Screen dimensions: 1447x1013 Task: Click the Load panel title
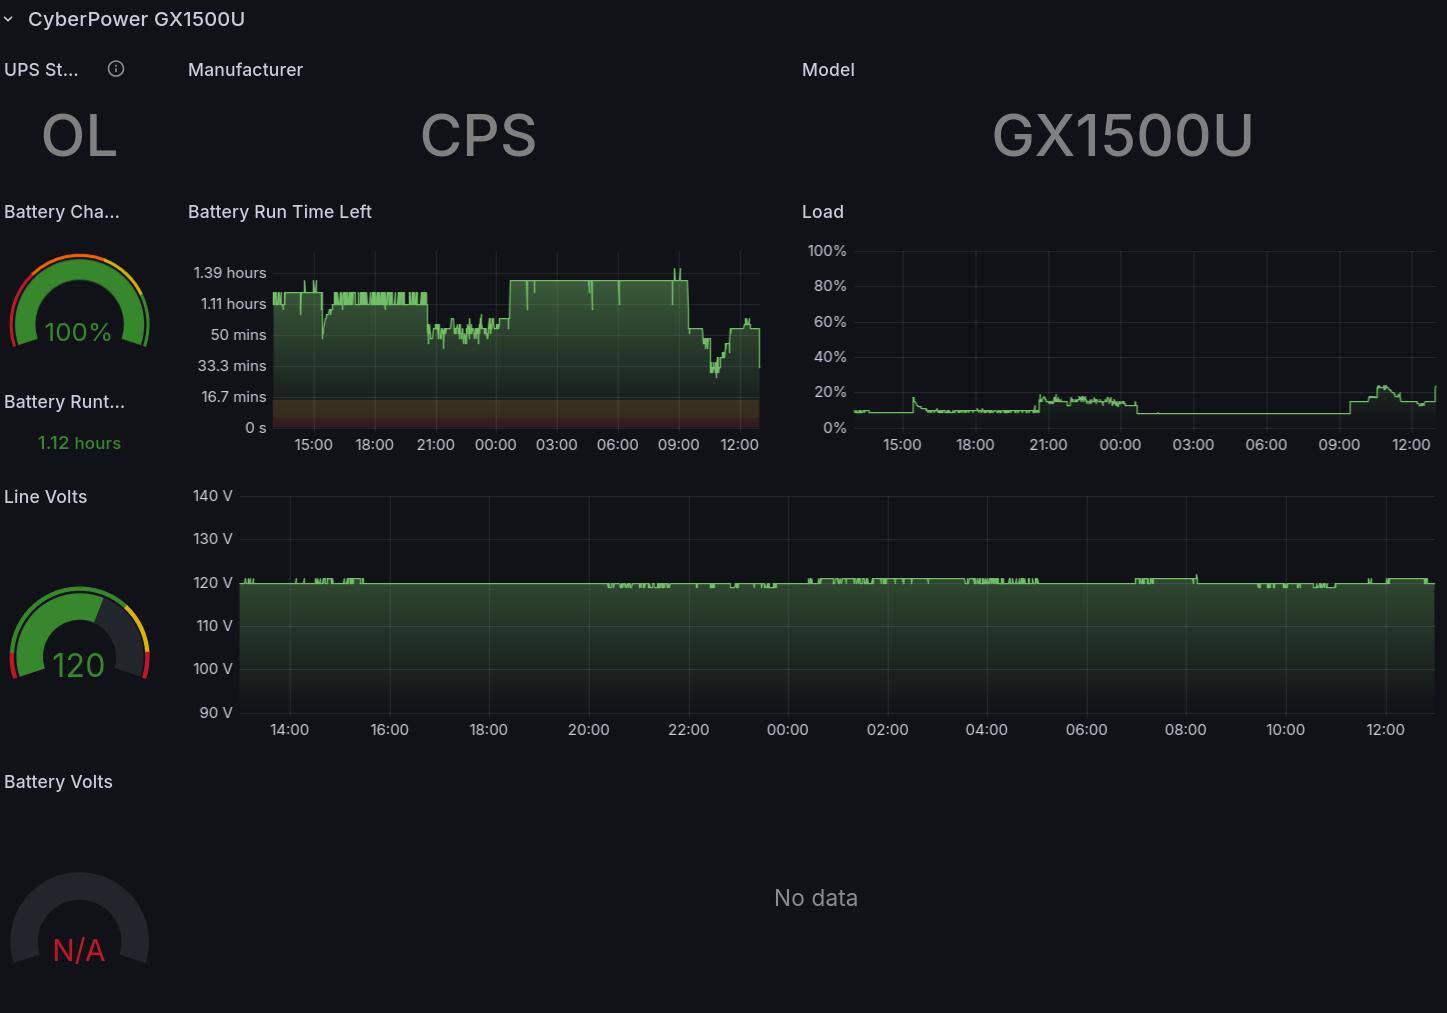(823, 212)
